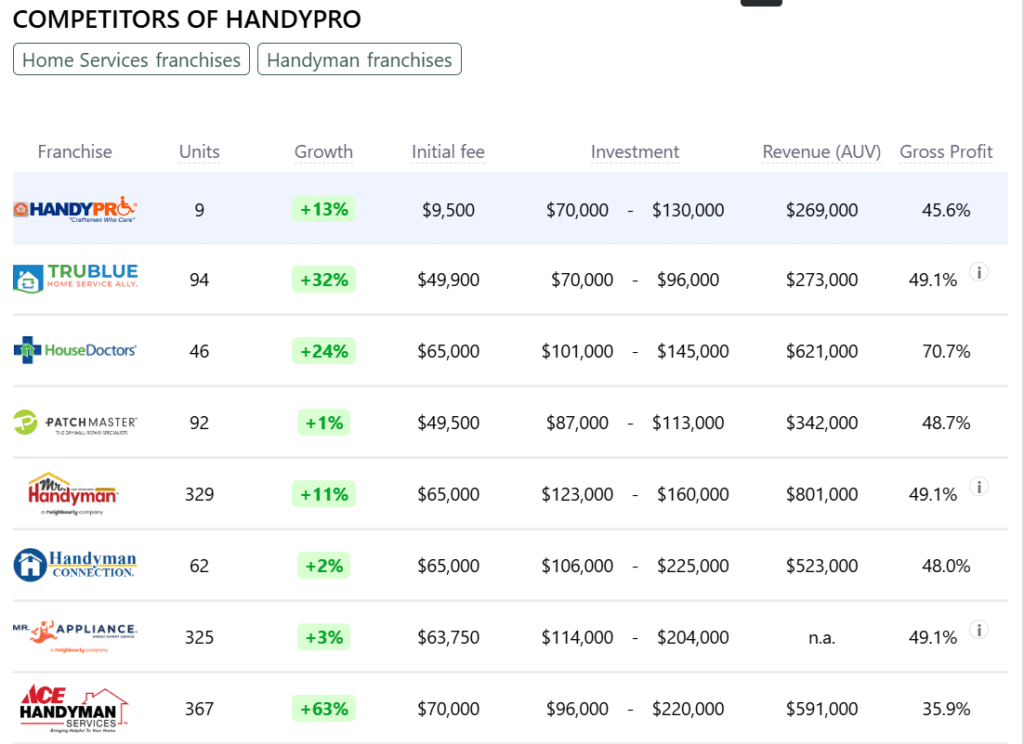The height and width of the screenshot is (744, 1024).
Task: Click the Gross Profit column header
Action: [946, 152]
